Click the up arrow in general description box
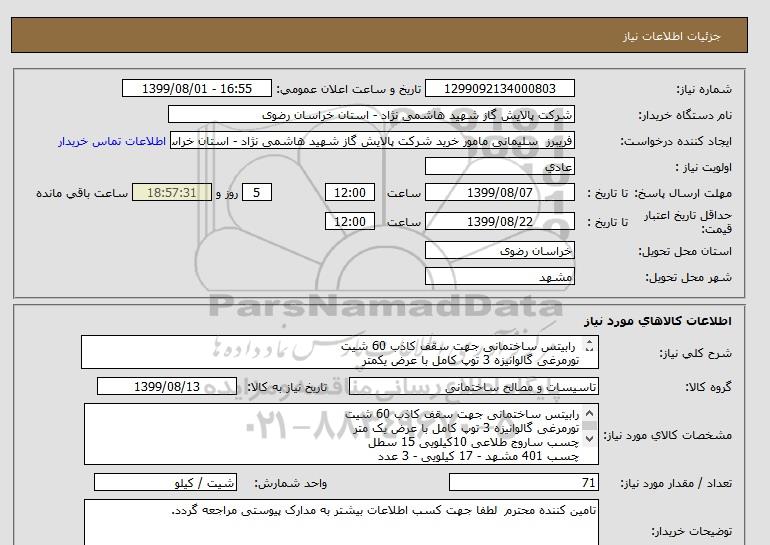The height and width of the screenshot is (545, 770). coord(587,344)
